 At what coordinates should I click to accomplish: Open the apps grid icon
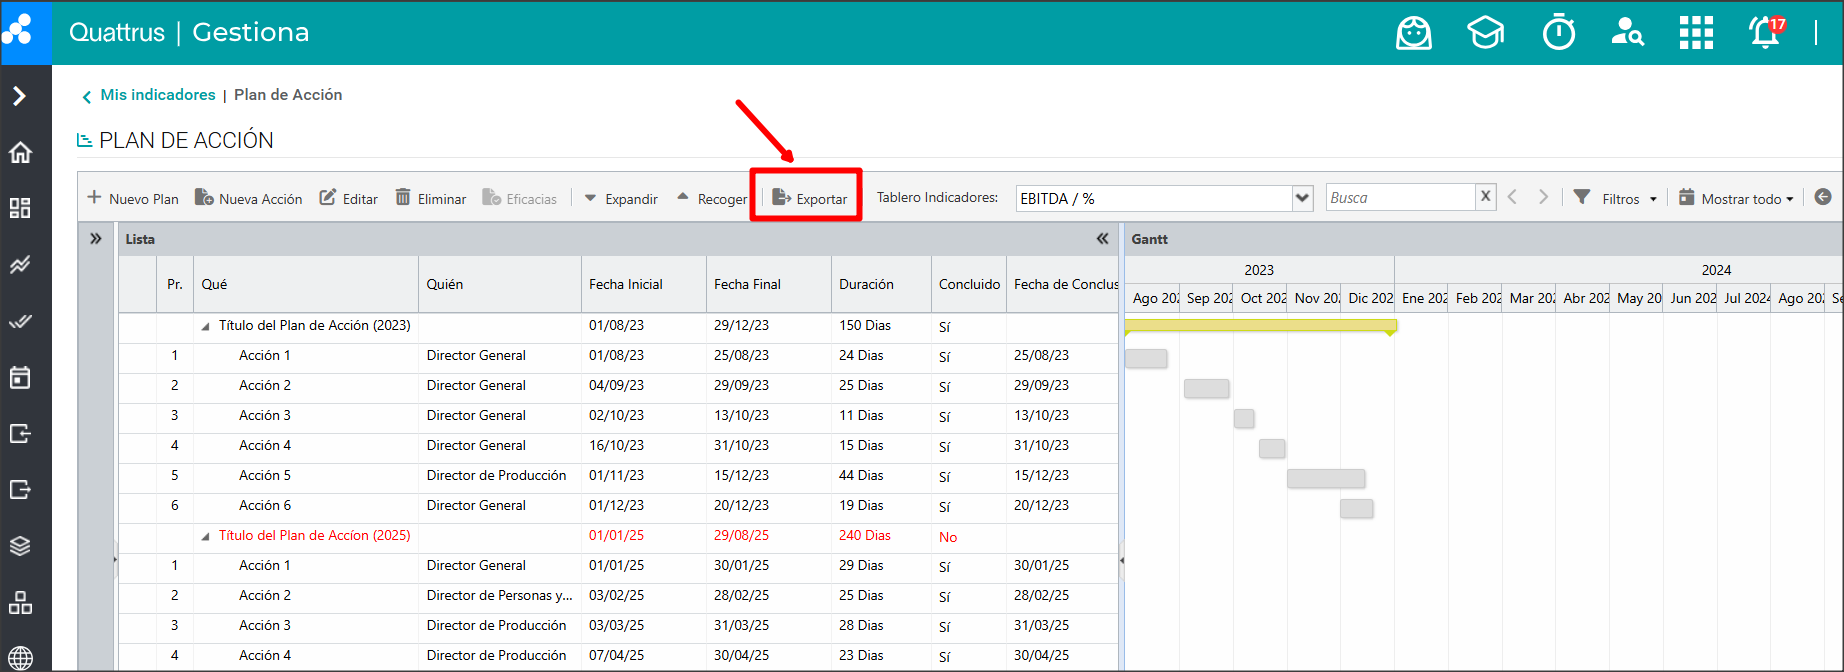tap(1696, 33)
